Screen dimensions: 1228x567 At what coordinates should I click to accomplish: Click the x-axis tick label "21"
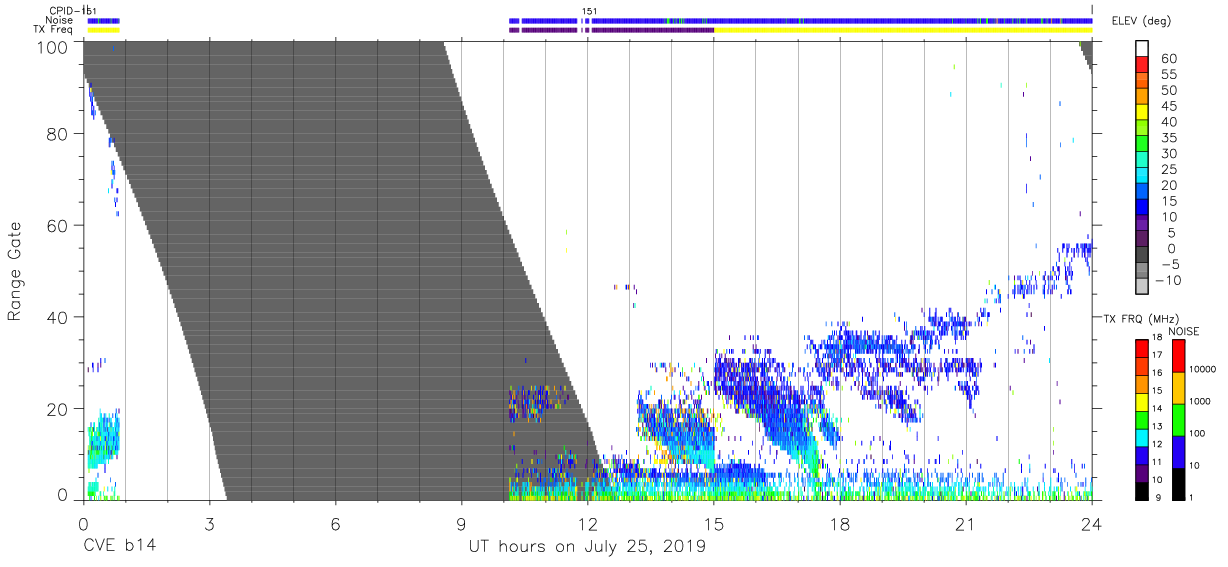(966, 524)
